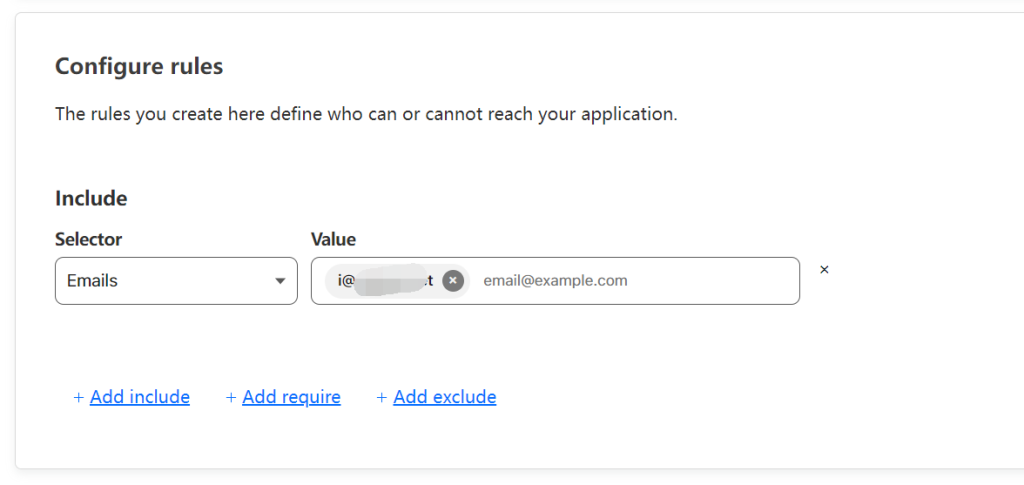Viewport: 1024px width, 485px height.
Task: Delete the Include rule row
Action: (x=824, y=269)
